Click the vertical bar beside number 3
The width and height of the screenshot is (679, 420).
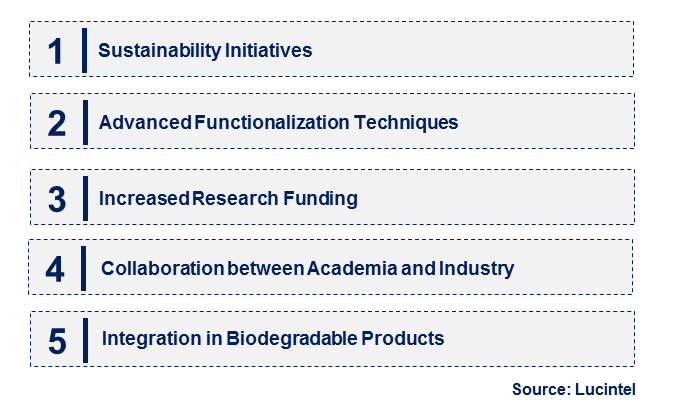[x=85, y=198]
